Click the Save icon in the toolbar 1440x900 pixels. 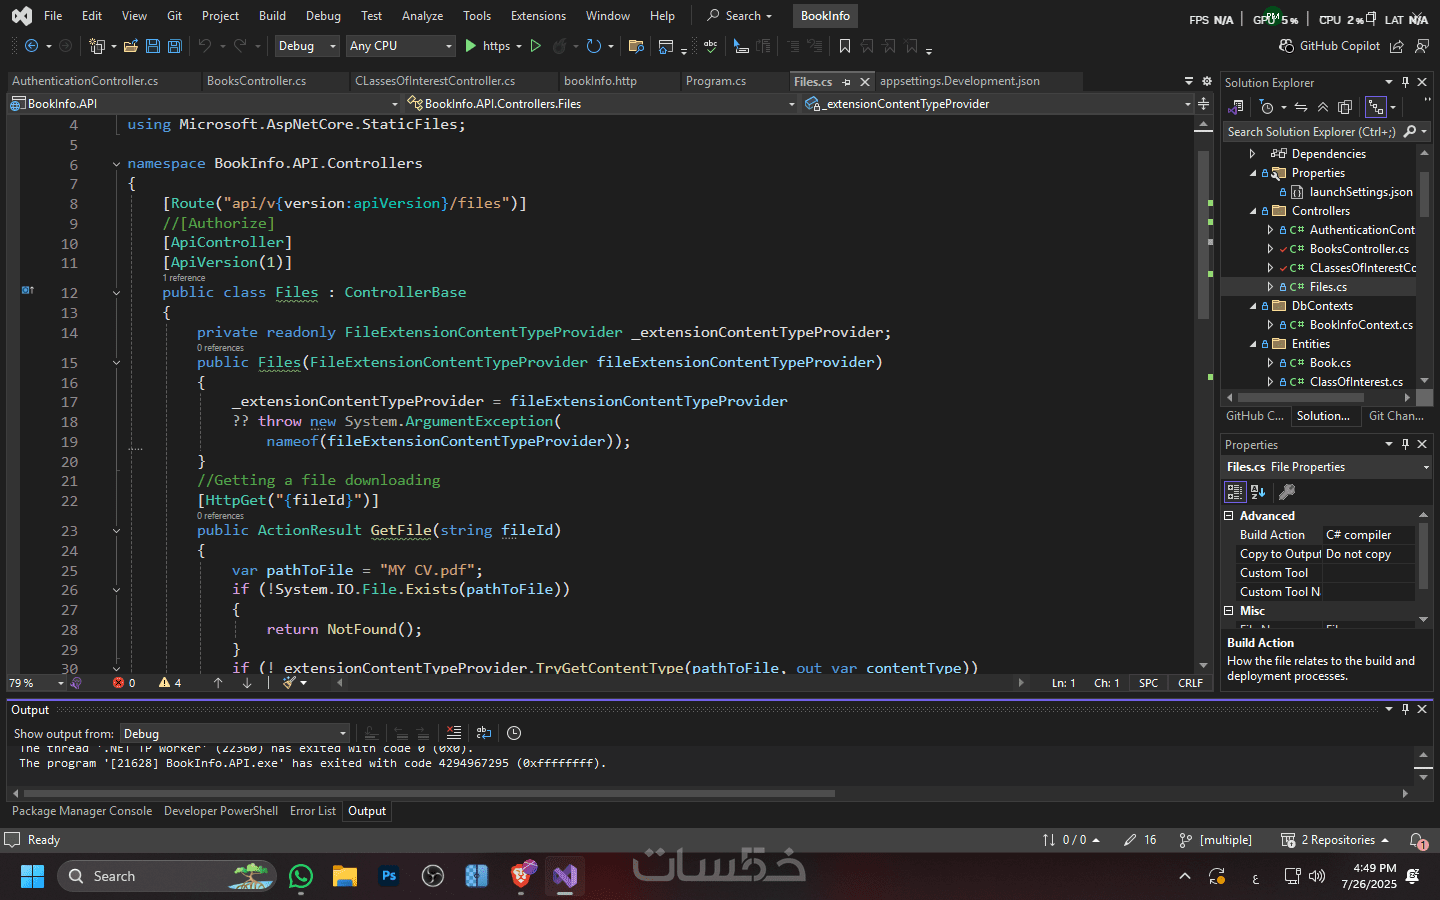click(153, 46)
